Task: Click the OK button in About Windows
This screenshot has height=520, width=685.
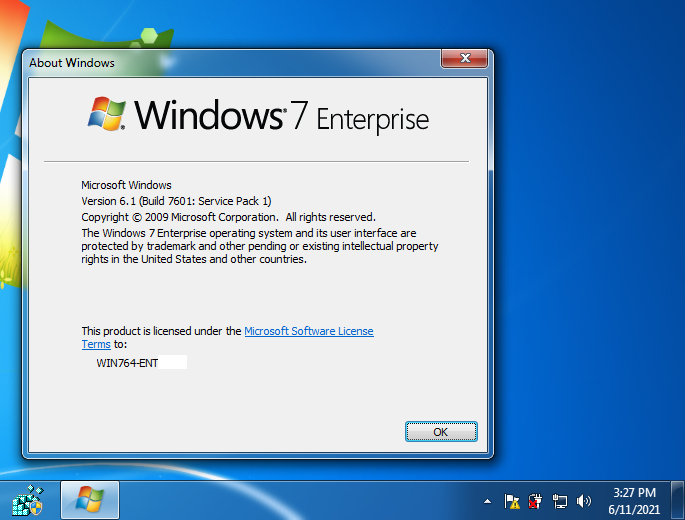Action: 441,432
